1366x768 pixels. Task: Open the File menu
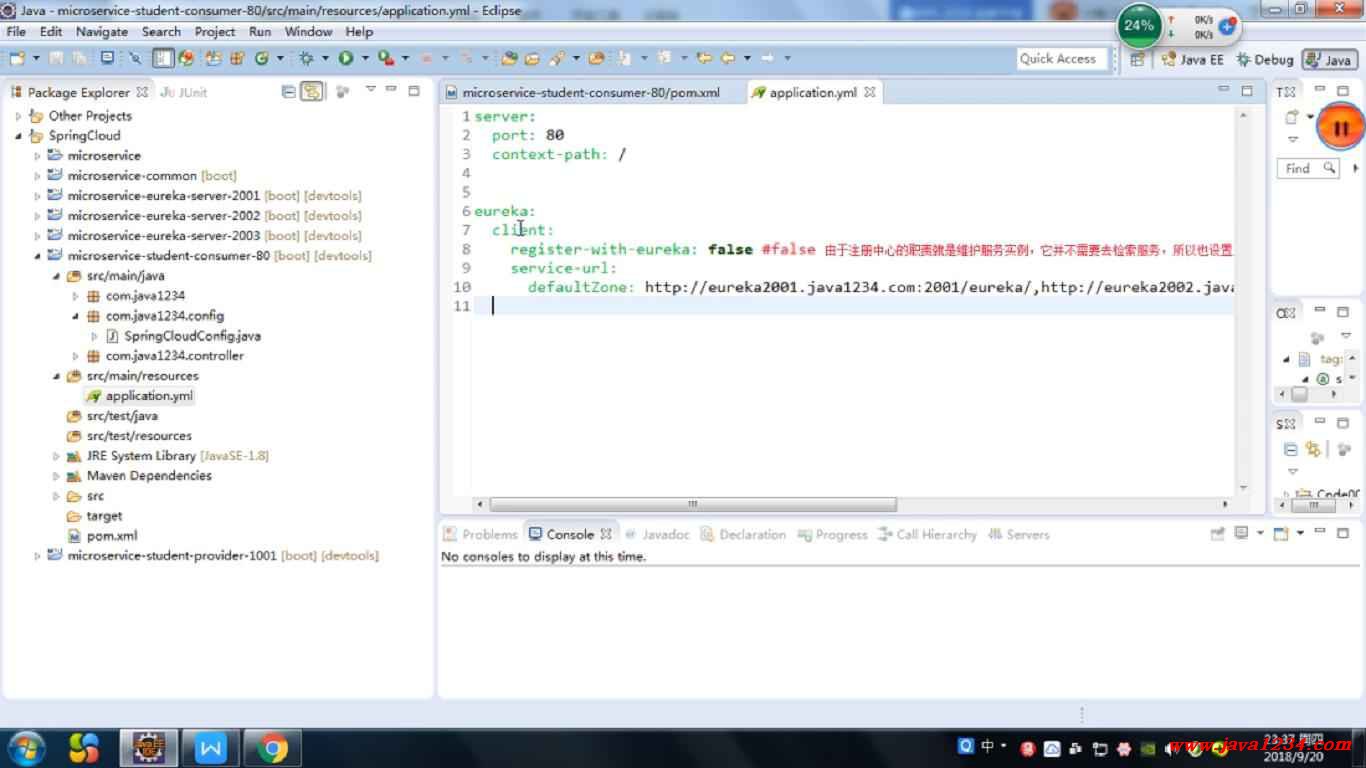[17, 31]
